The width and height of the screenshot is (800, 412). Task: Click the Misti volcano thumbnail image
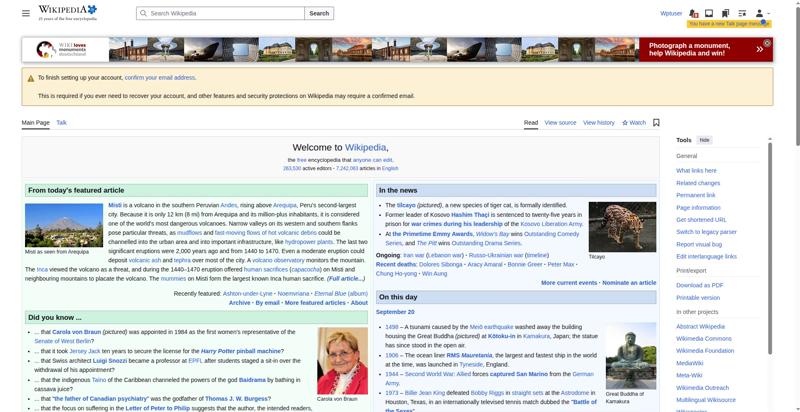click(64, 225)
